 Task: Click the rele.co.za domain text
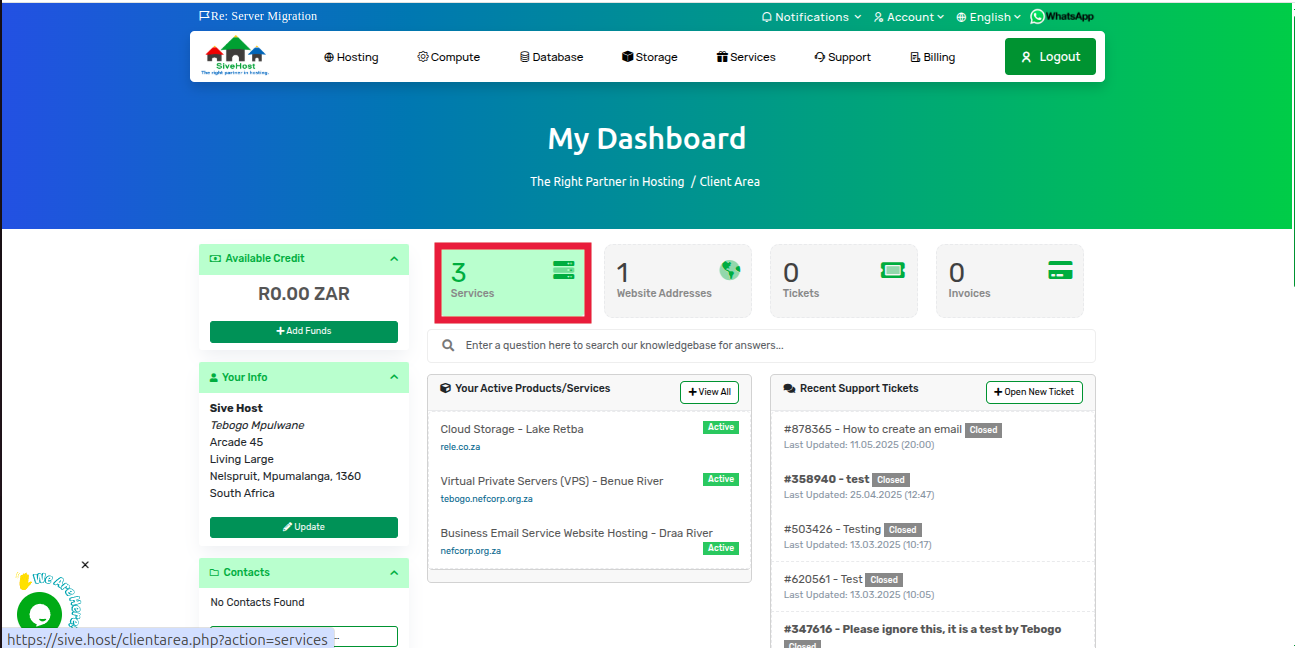coord(460,447)
